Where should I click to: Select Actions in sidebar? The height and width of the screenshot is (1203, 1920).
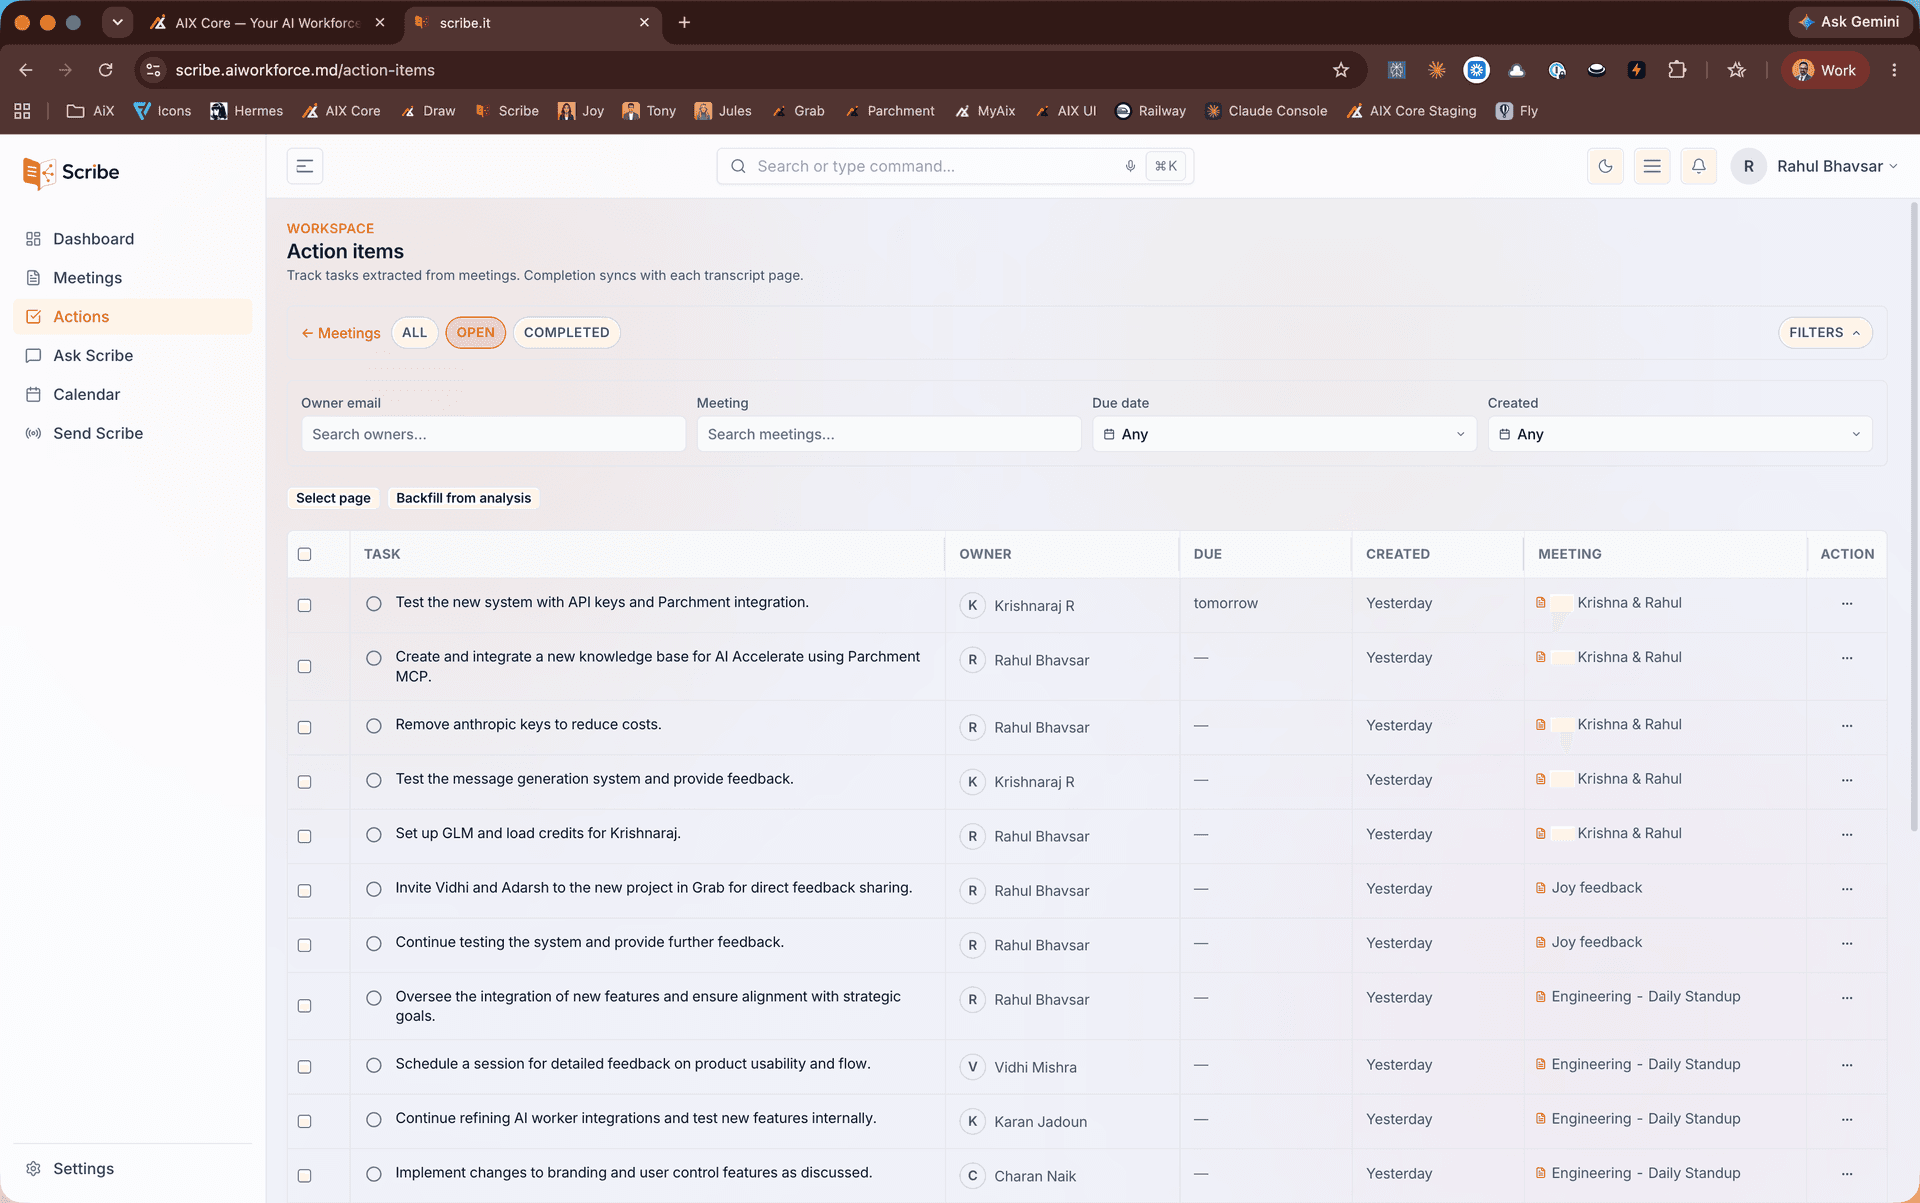[x=132, y=317]
